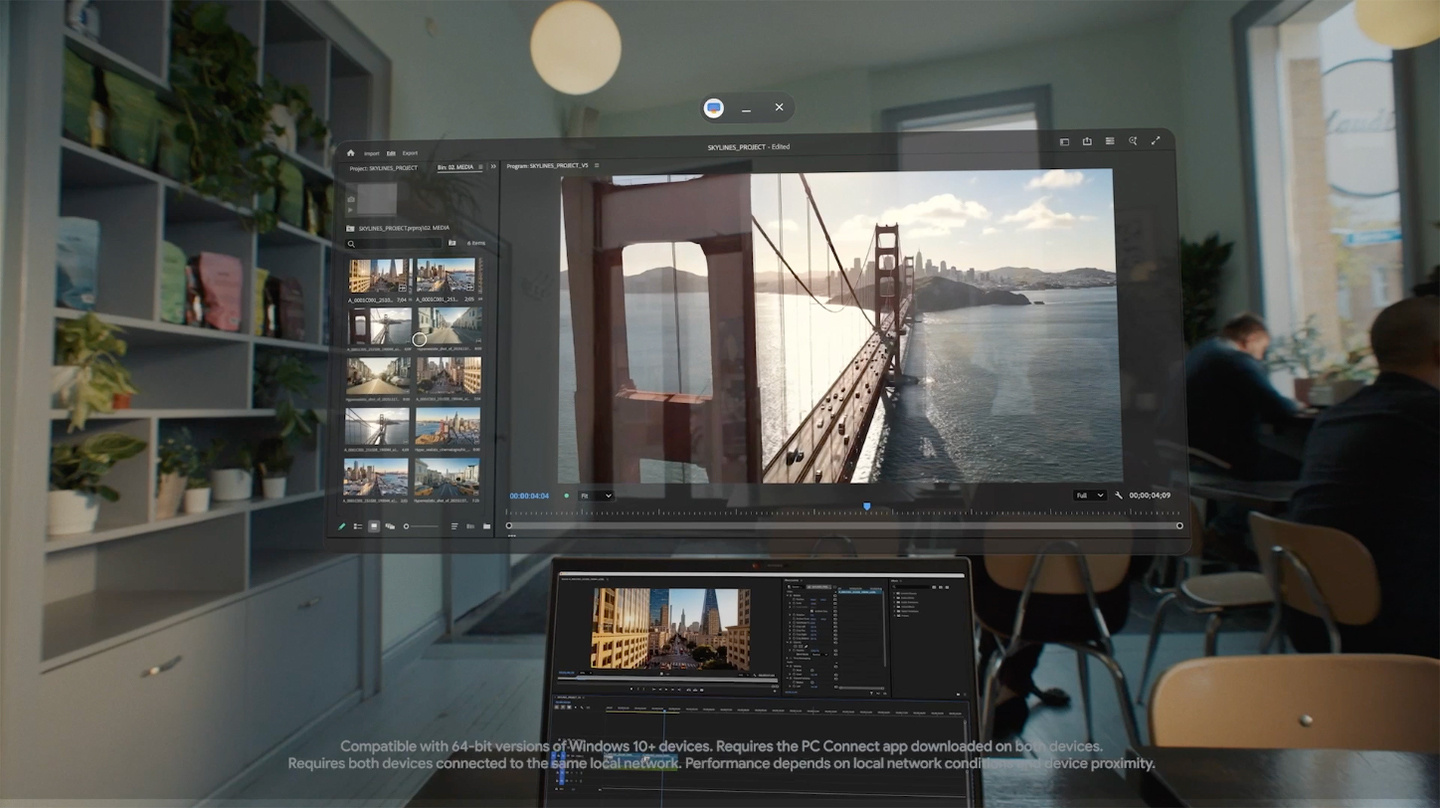1440x808 pixels.
Task: Open the Quick Export list icon
Action: (1110, 142)
